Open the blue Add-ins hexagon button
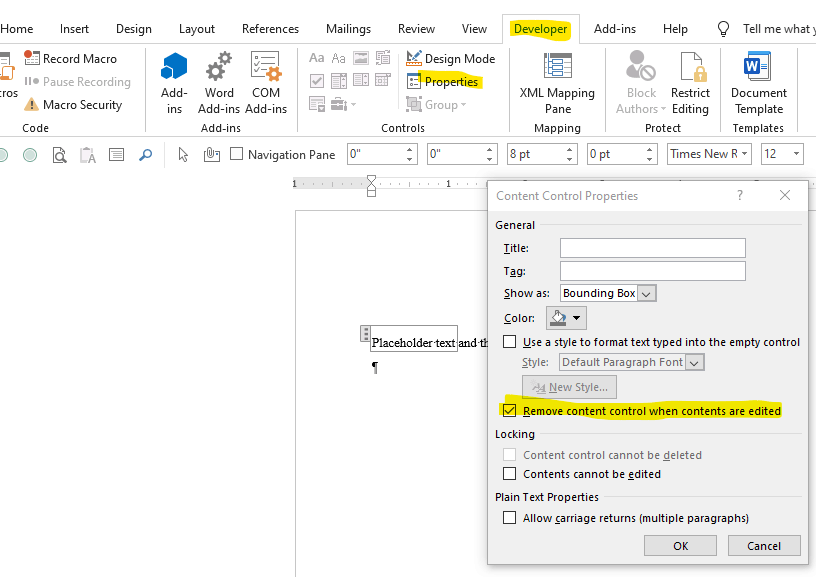816x577 pixels. 174,67
